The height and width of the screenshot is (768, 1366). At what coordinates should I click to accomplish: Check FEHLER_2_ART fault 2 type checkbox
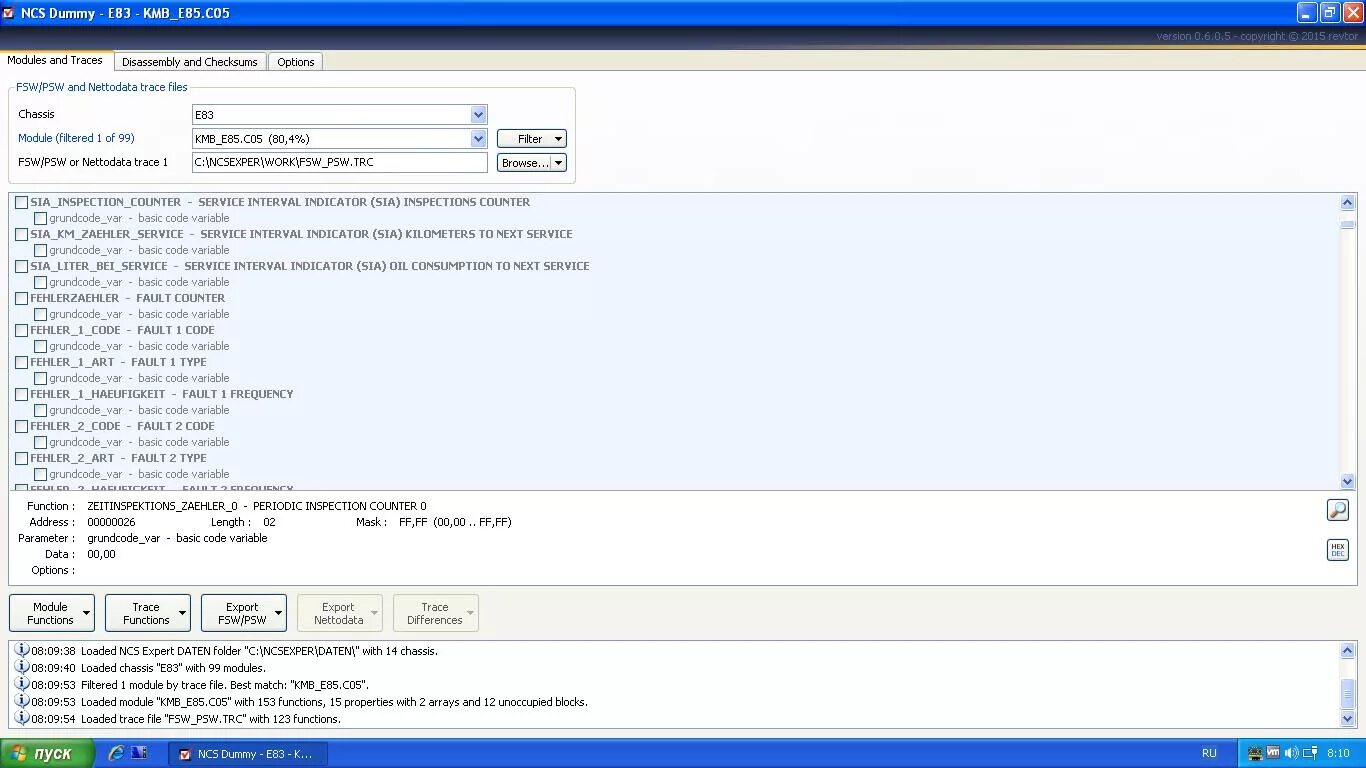coord(21,458)
